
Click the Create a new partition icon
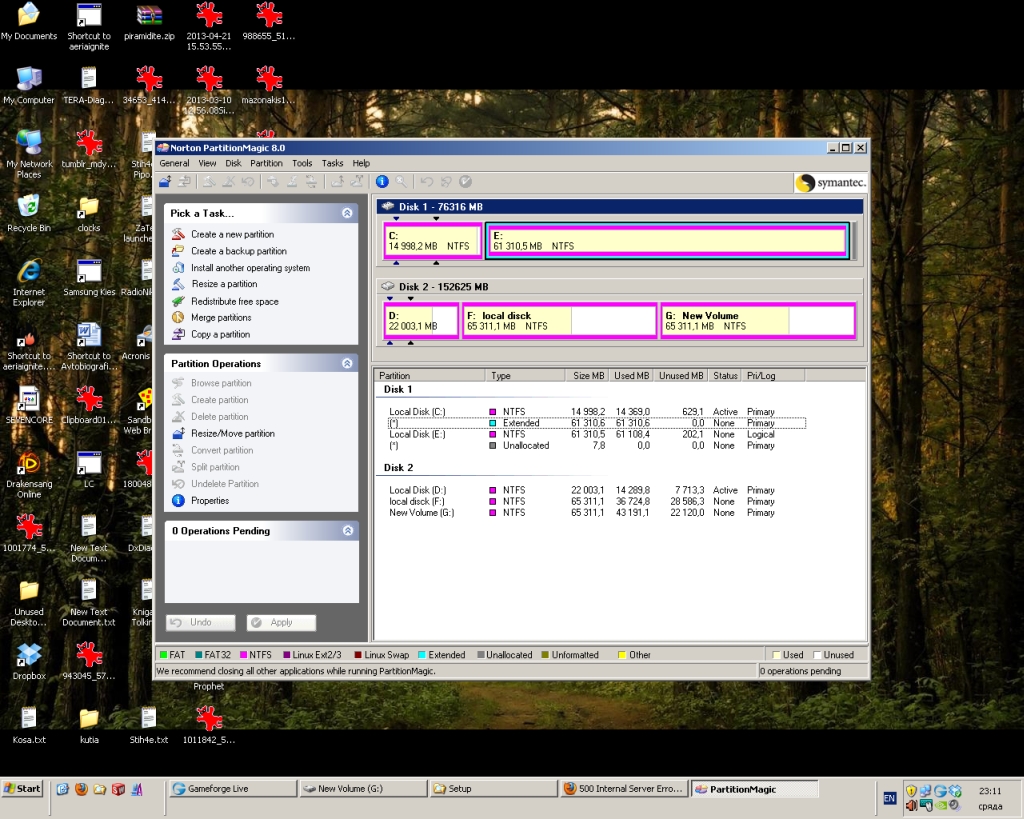click(x=179, y=234)
